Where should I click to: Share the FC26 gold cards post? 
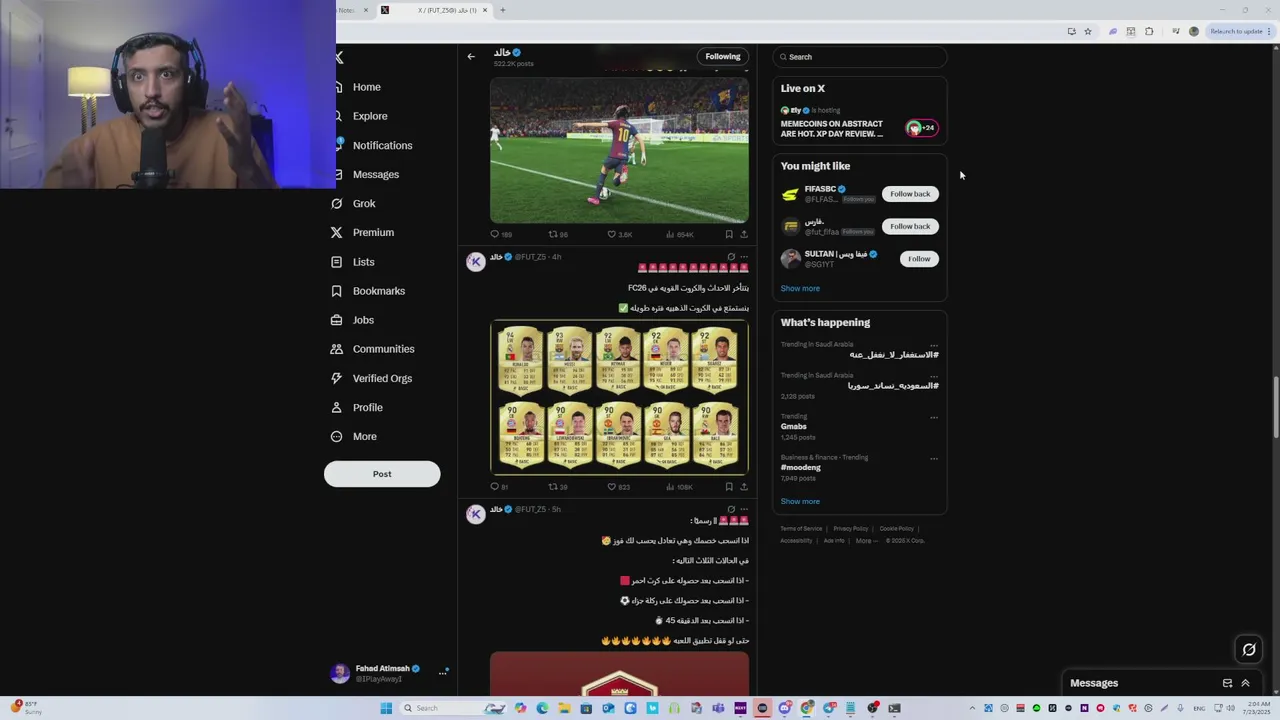pos(743,487)
